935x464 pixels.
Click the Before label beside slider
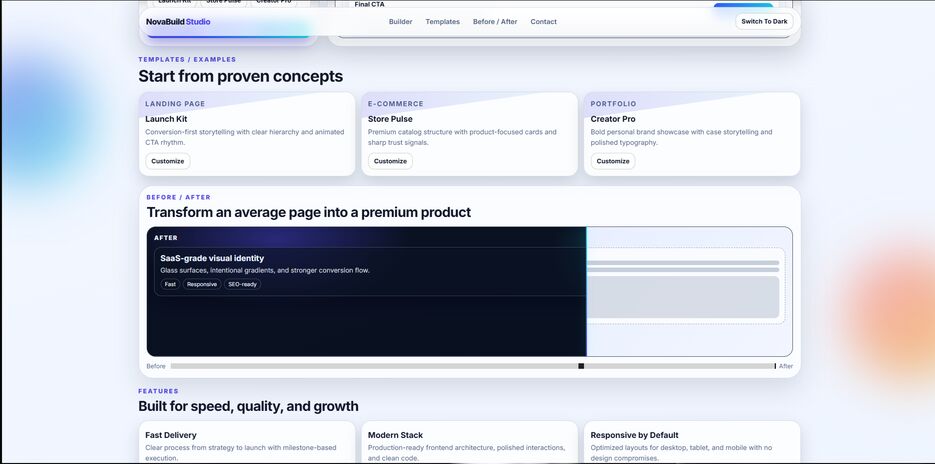[x=156, y=366]
